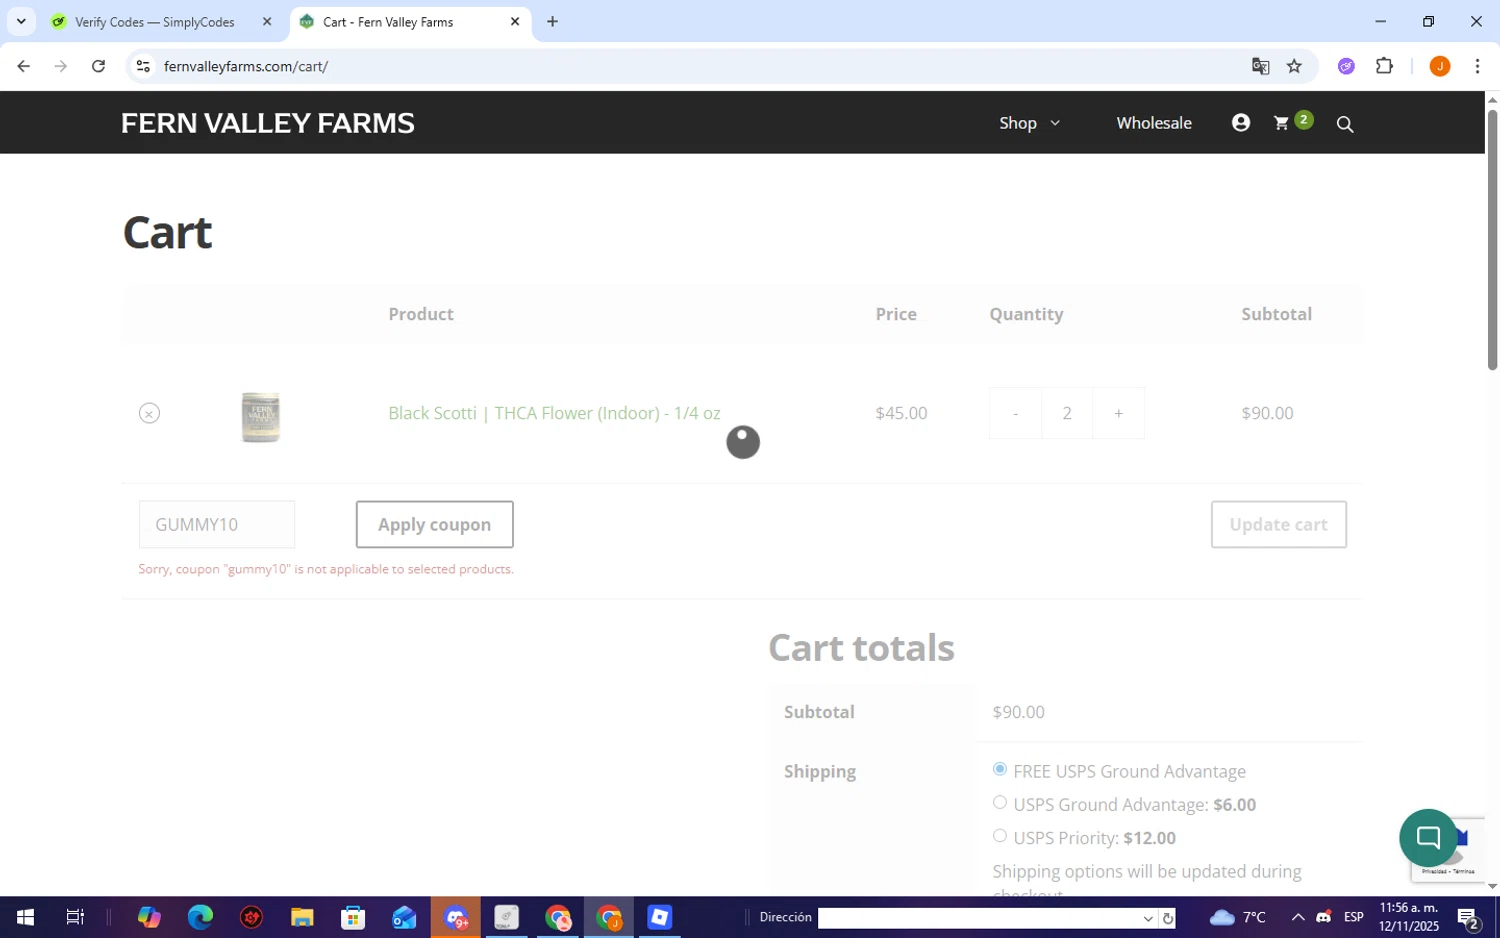Open the Windows Start menu

(x=25, y=917)
